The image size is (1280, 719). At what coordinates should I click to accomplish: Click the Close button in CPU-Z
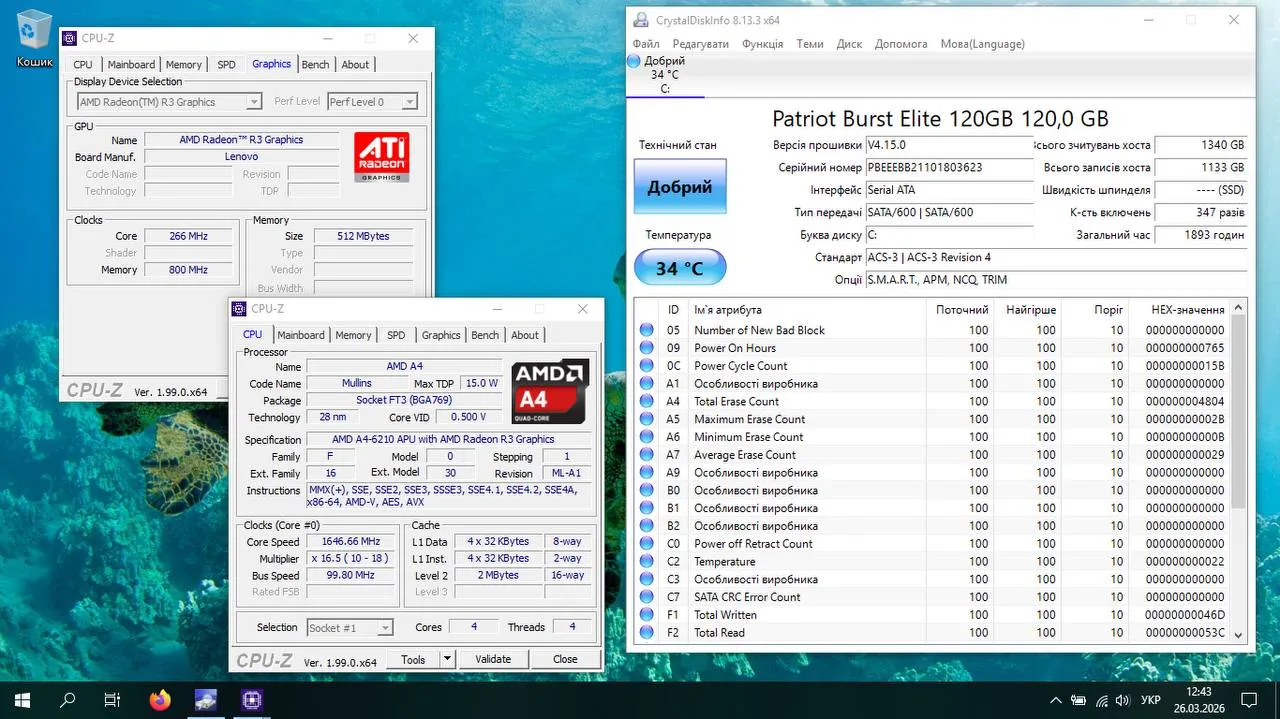point(565,659)
